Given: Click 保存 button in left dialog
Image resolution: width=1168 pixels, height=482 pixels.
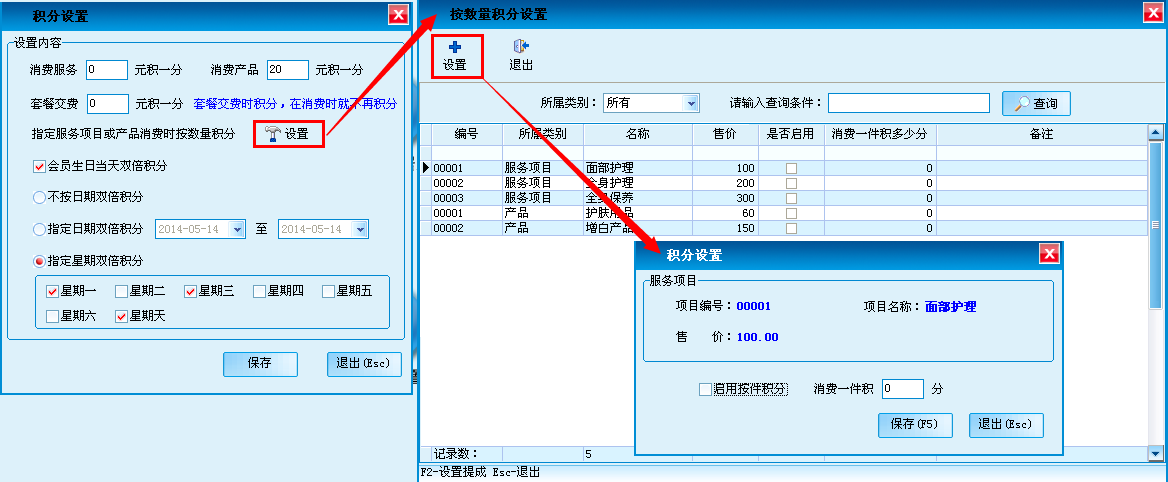Looking at the screenshot, I should tap(260, 364).
